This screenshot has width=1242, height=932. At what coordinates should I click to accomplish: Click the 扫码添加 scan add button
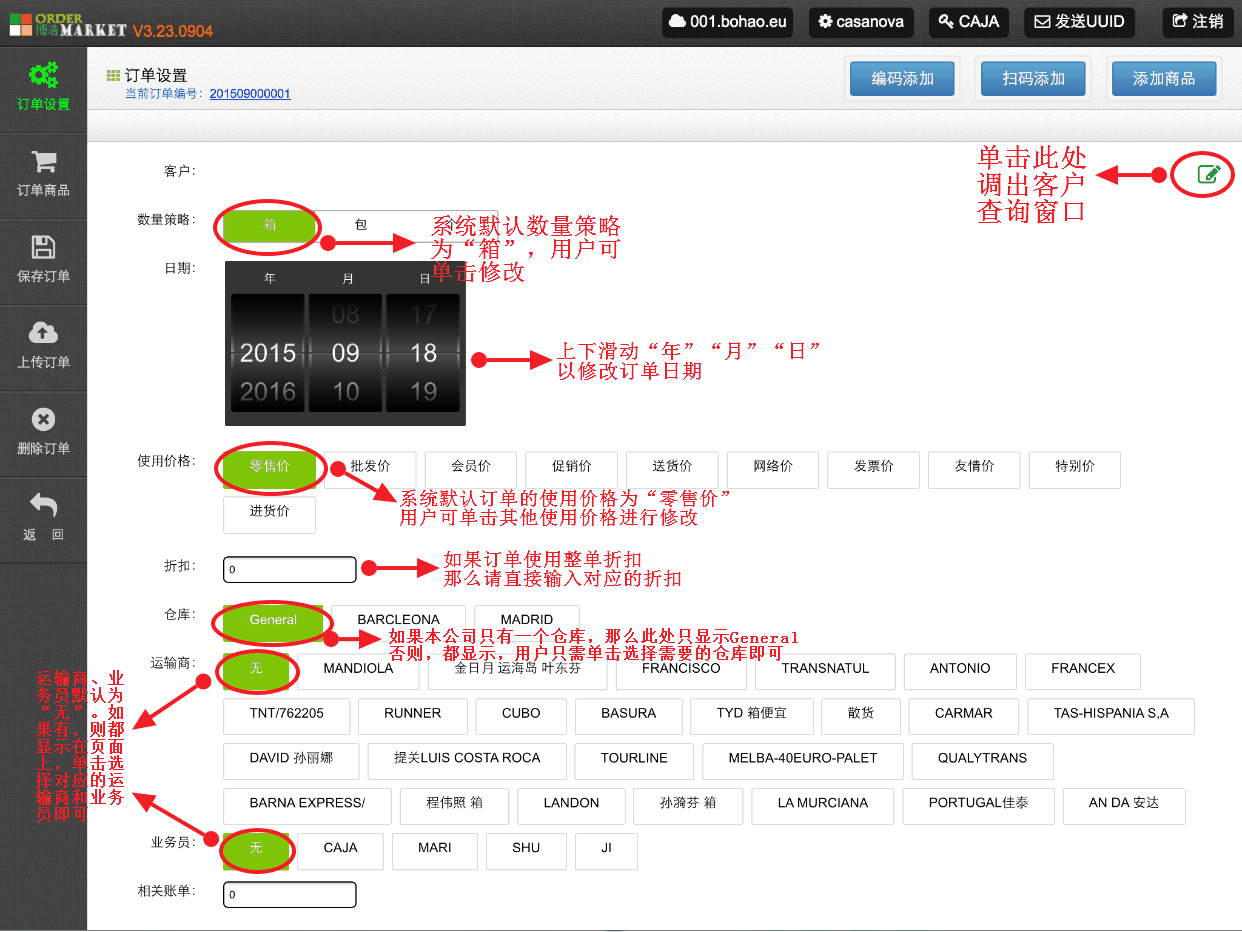point(1033,79)
